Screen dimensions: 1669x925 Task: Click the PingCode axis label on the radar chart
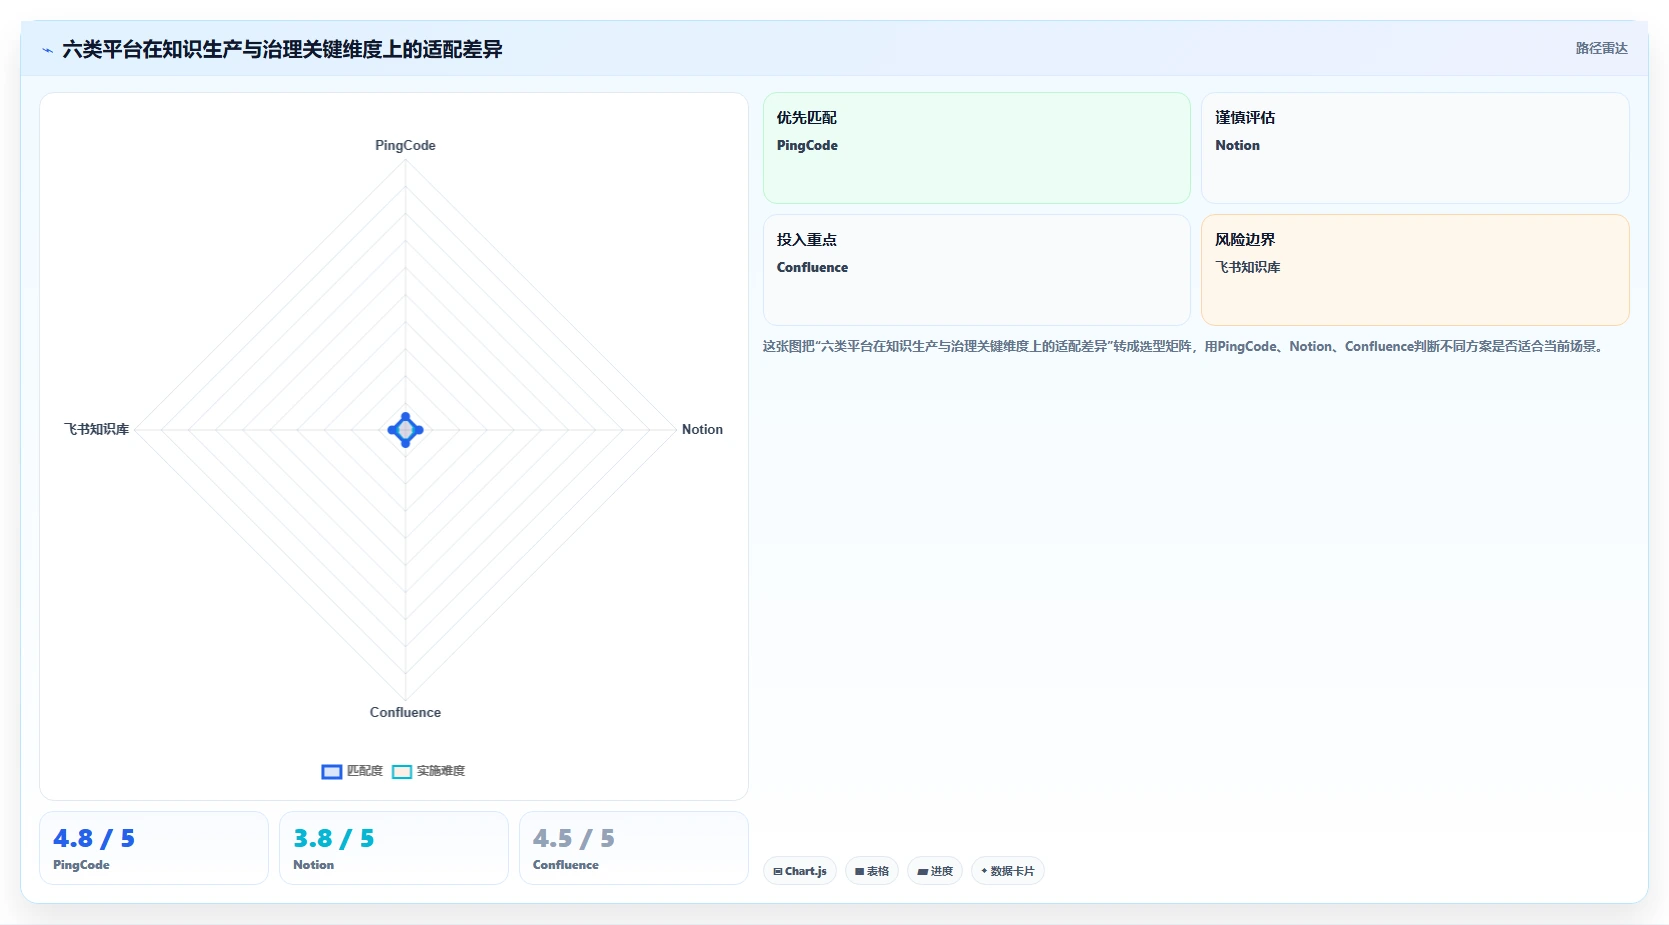click(x=405, y=145)
